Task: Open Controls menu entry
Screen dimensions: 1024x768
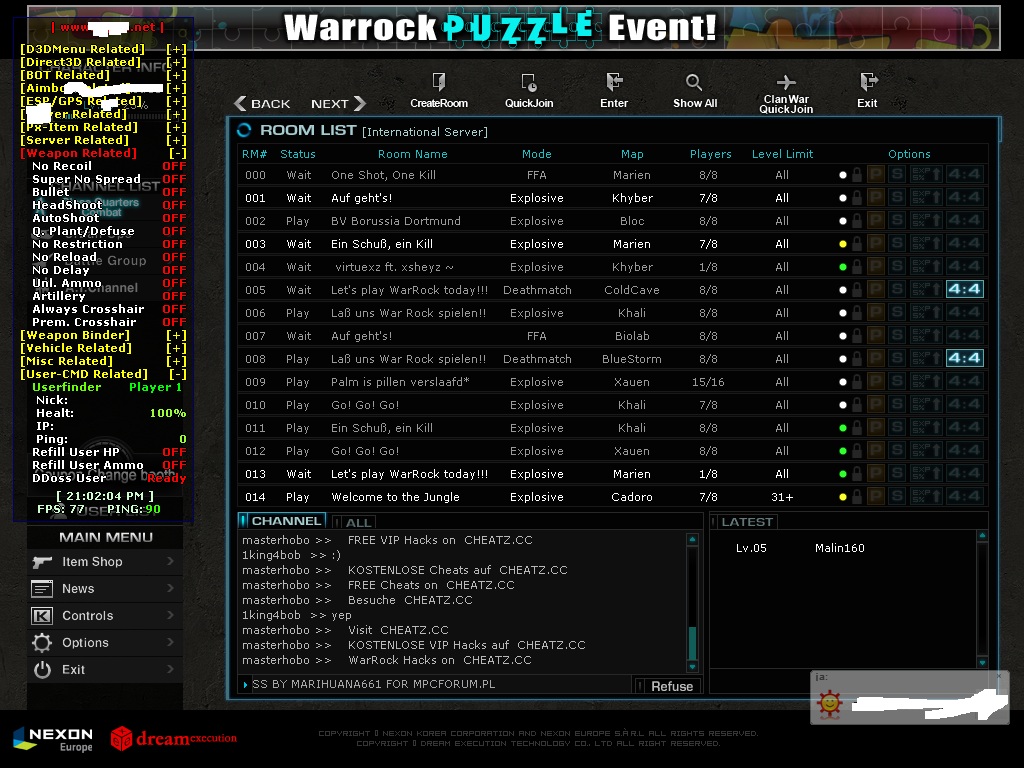Action: pos(104,616)
